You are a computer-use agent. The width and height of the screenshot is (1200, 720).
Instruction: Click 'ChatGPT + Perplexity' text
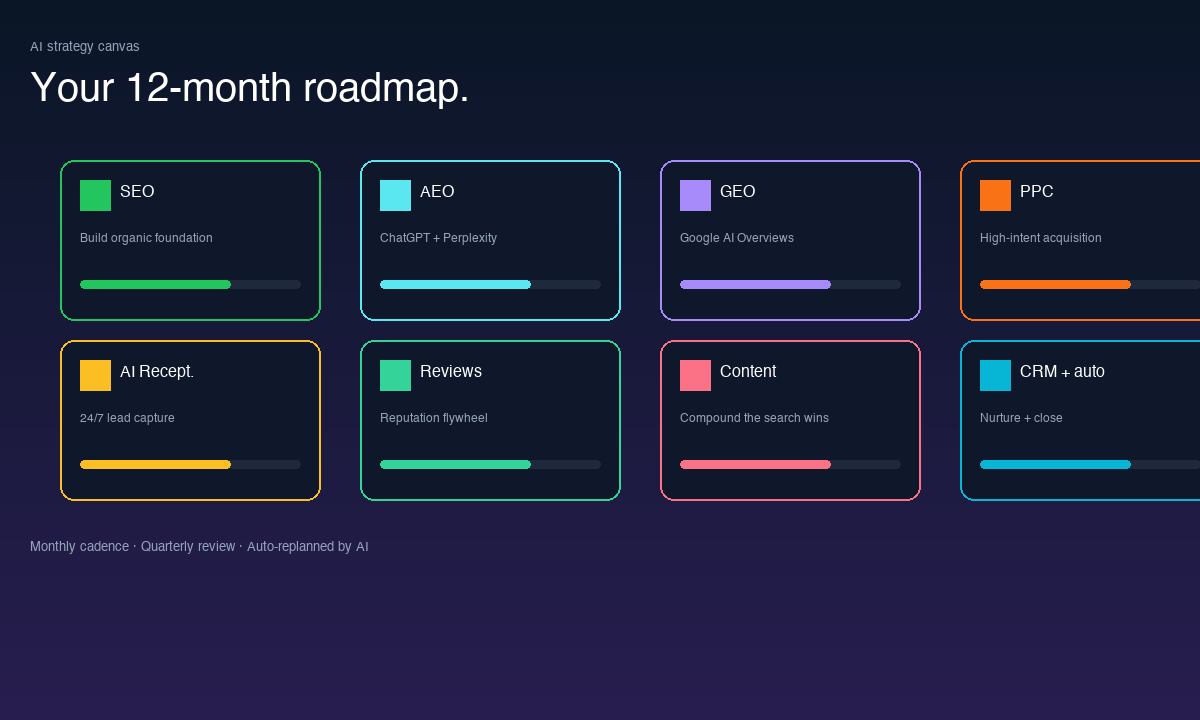point(438,238)
